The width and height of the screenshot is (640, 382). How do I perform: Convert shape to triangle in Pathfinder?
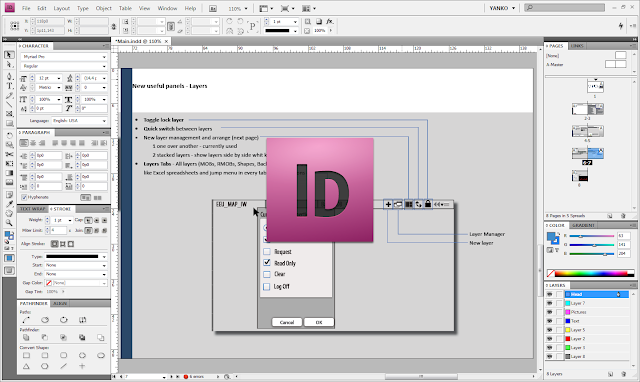(x=26, y=366)
